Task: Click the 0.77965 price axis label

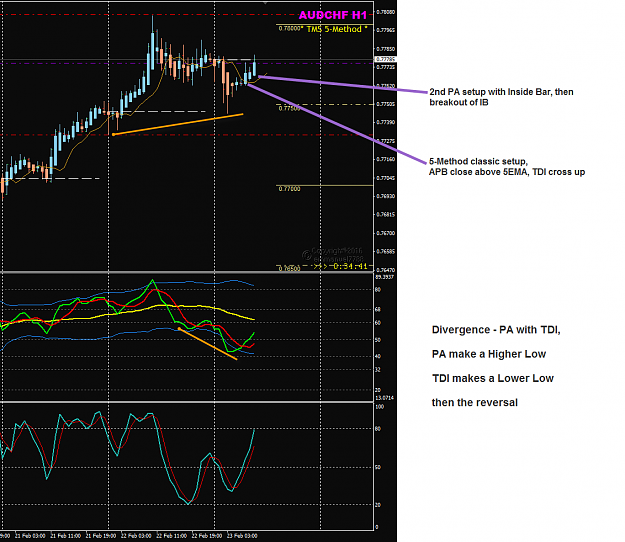Action: (385, 30)
